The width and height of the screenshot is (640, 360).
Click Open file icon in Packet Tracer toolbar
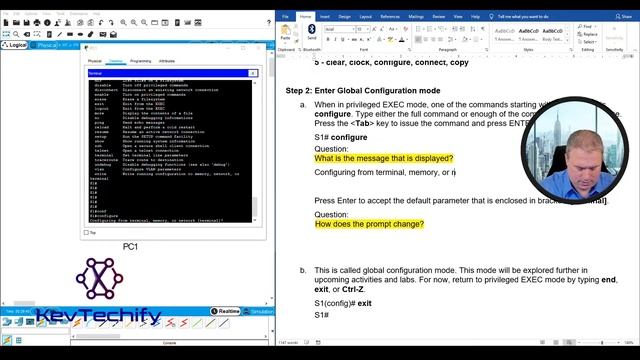pyautogui.click(x=16, y=22)
